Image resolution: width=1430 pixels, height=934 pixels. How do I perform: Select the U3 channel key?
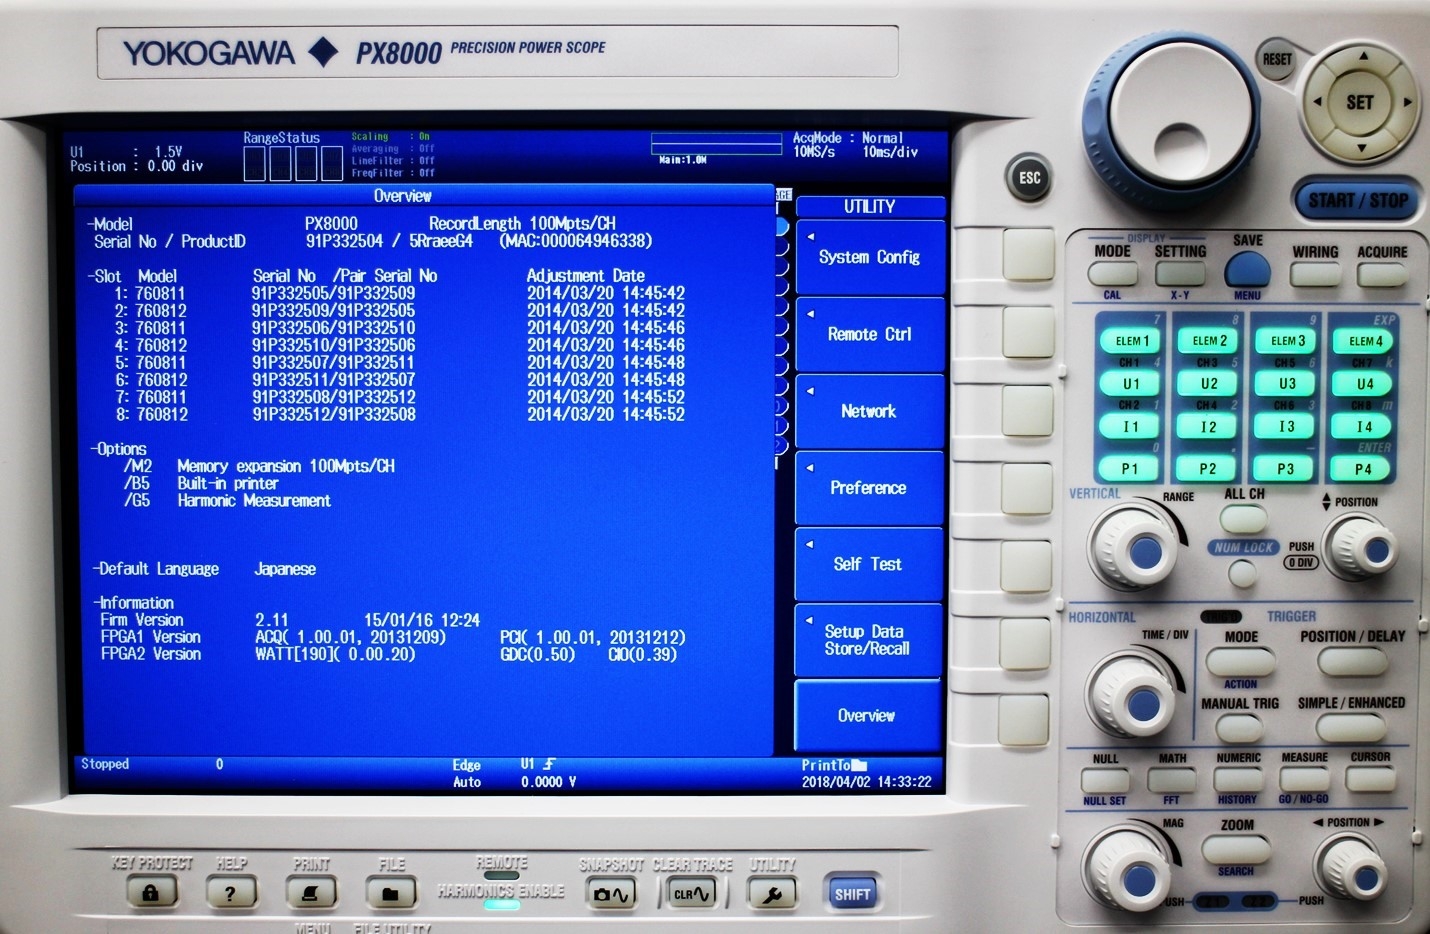[1287, 384]
